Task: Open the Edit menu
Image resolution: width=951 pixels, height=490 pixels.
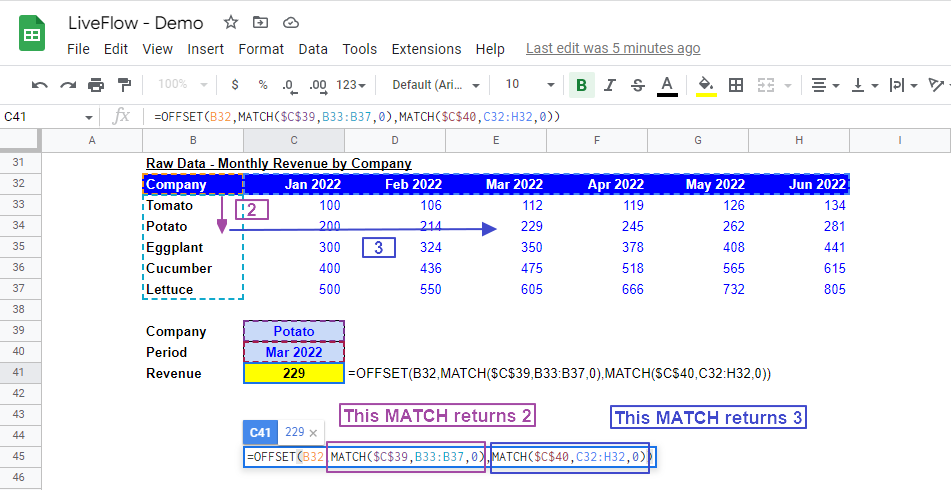Action: [116, 49]
